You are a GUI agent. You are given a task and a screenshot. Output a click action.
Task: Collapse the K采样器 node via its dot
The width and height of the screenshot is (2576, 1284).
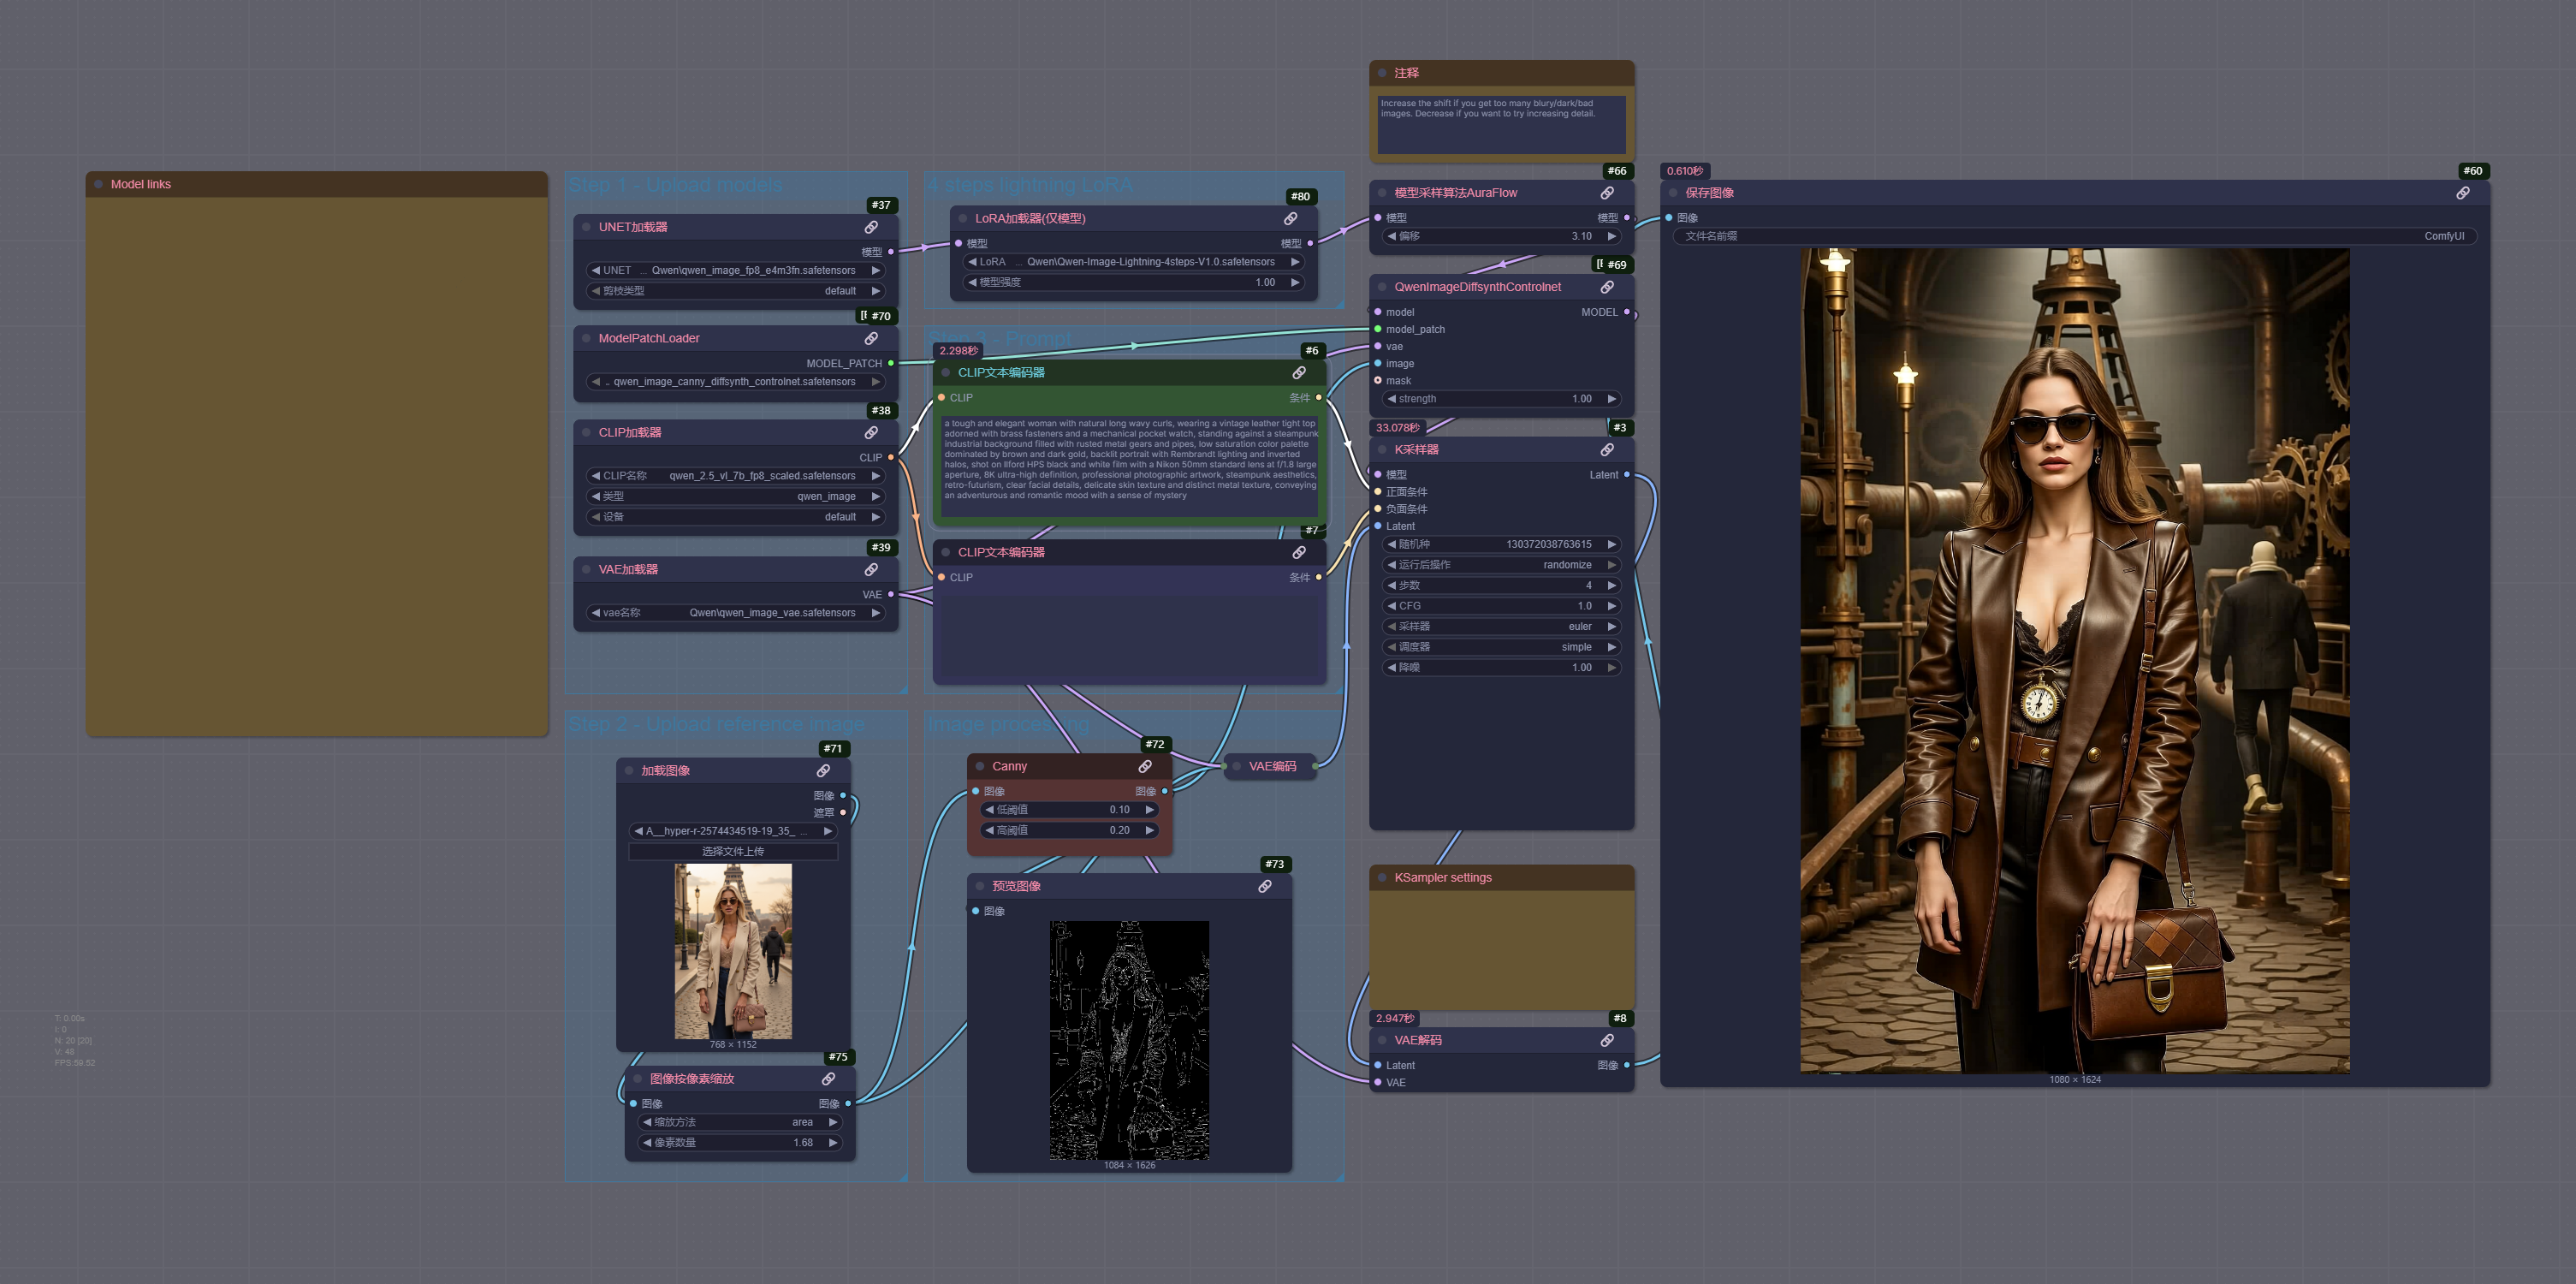click(1382, 450)
